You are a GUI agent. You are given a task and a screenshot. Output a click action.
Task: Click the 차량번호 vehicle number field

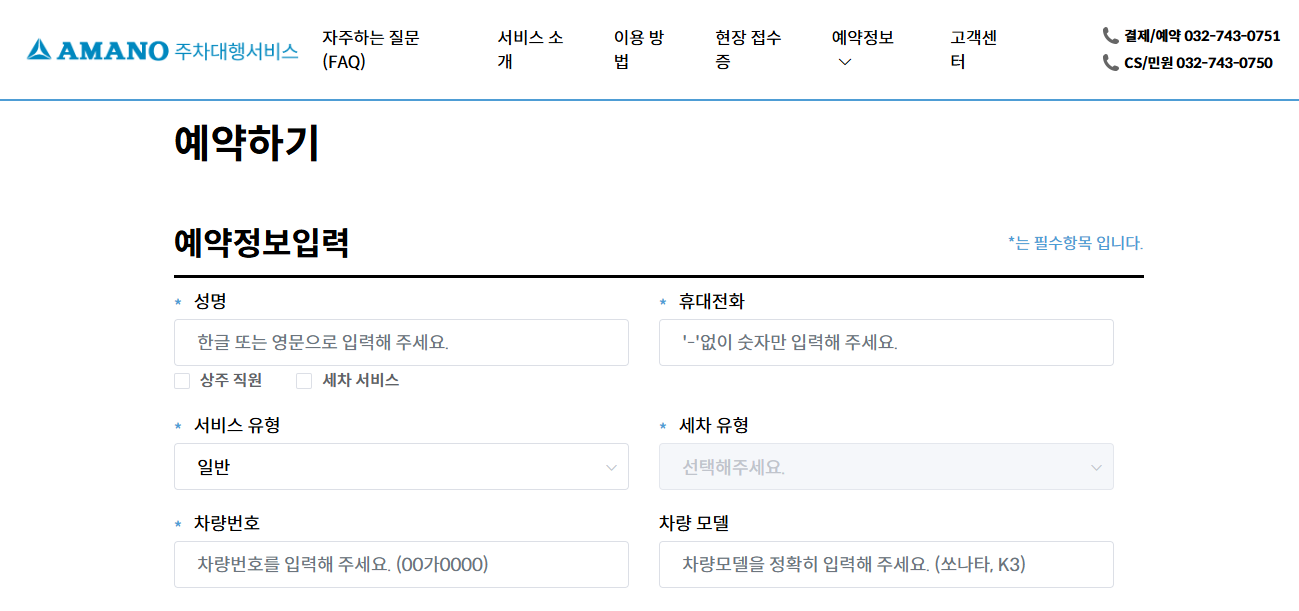pyautogui.click(x=400, y=564)
